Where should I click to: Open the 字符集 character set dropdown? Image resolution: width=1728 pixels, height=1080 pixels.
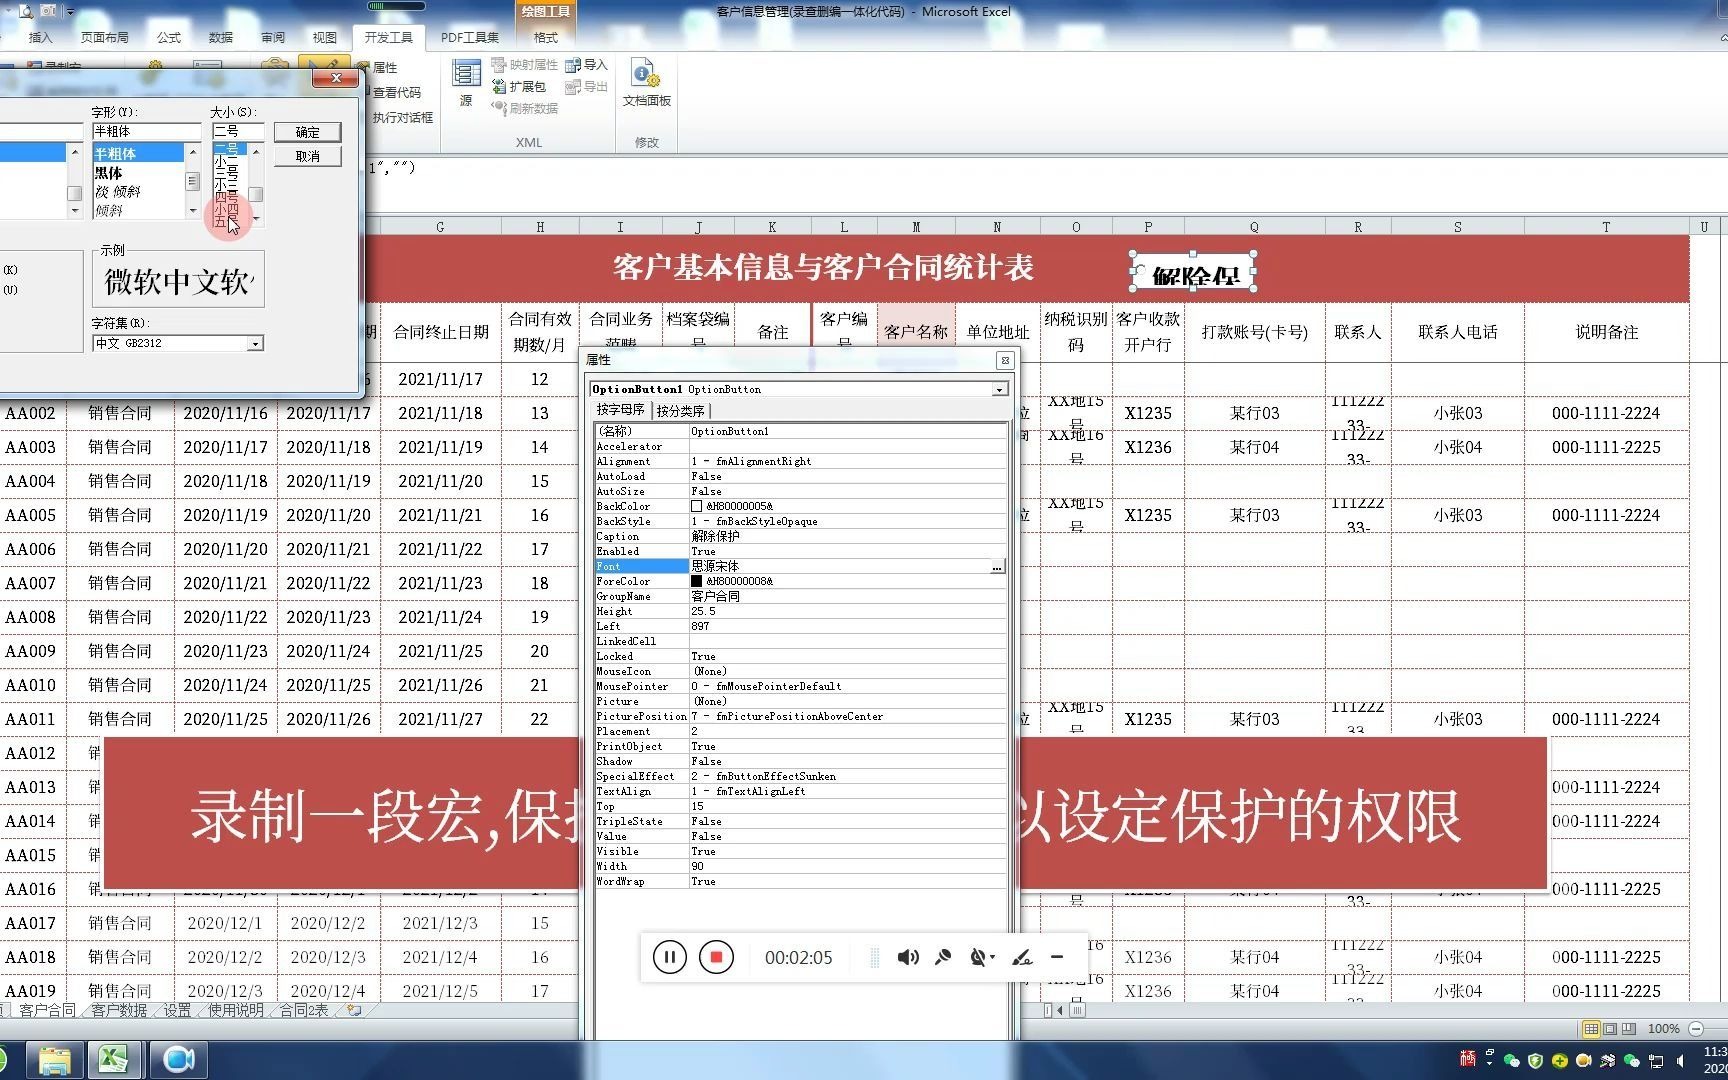pyautogui.click(x=257, y=343)
